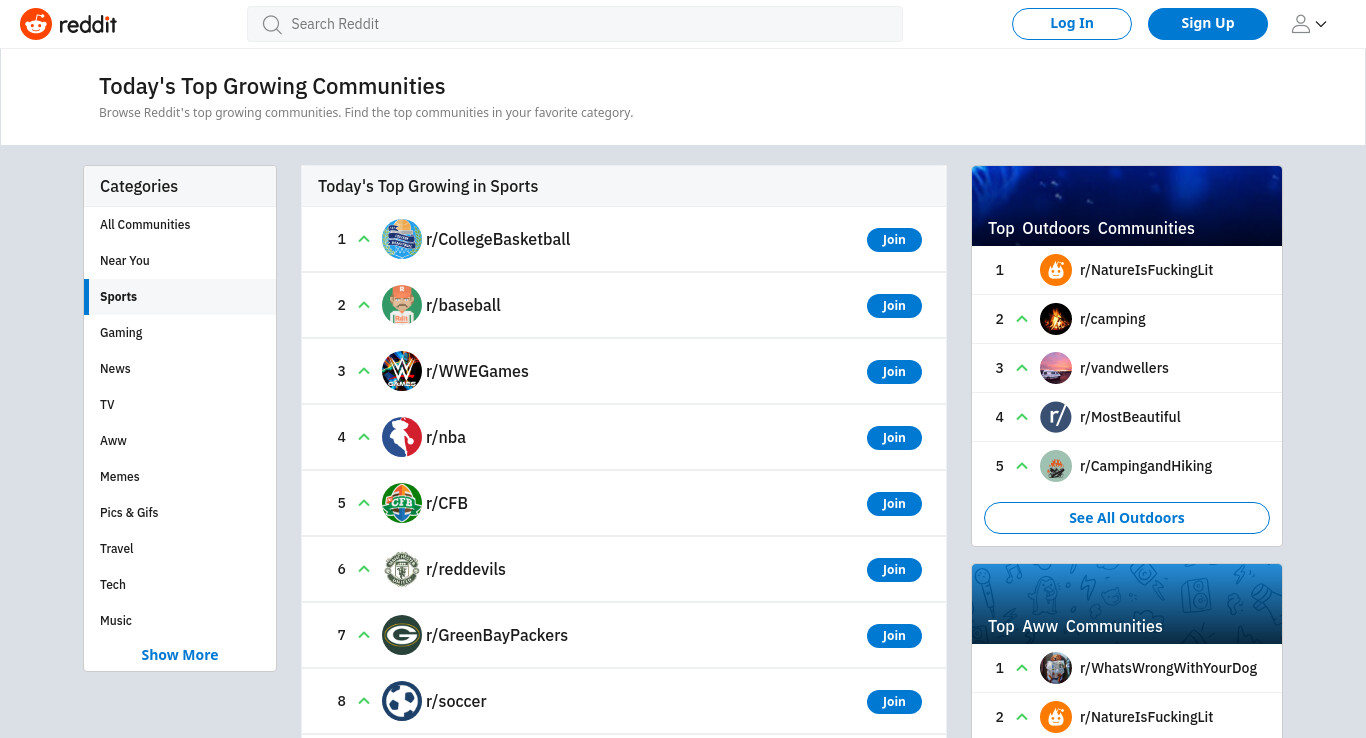This screenshot has height=738, width=1366.
Task: Select the Tech category
Action: pos(180,585)
